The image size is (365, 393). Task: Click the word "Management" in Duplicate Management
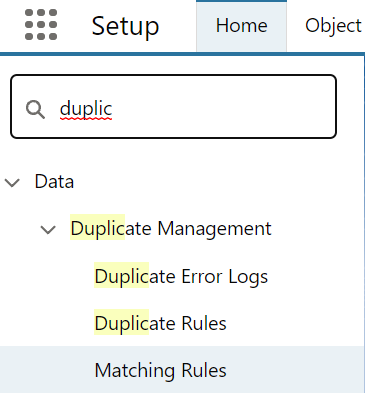coord(214,229)
